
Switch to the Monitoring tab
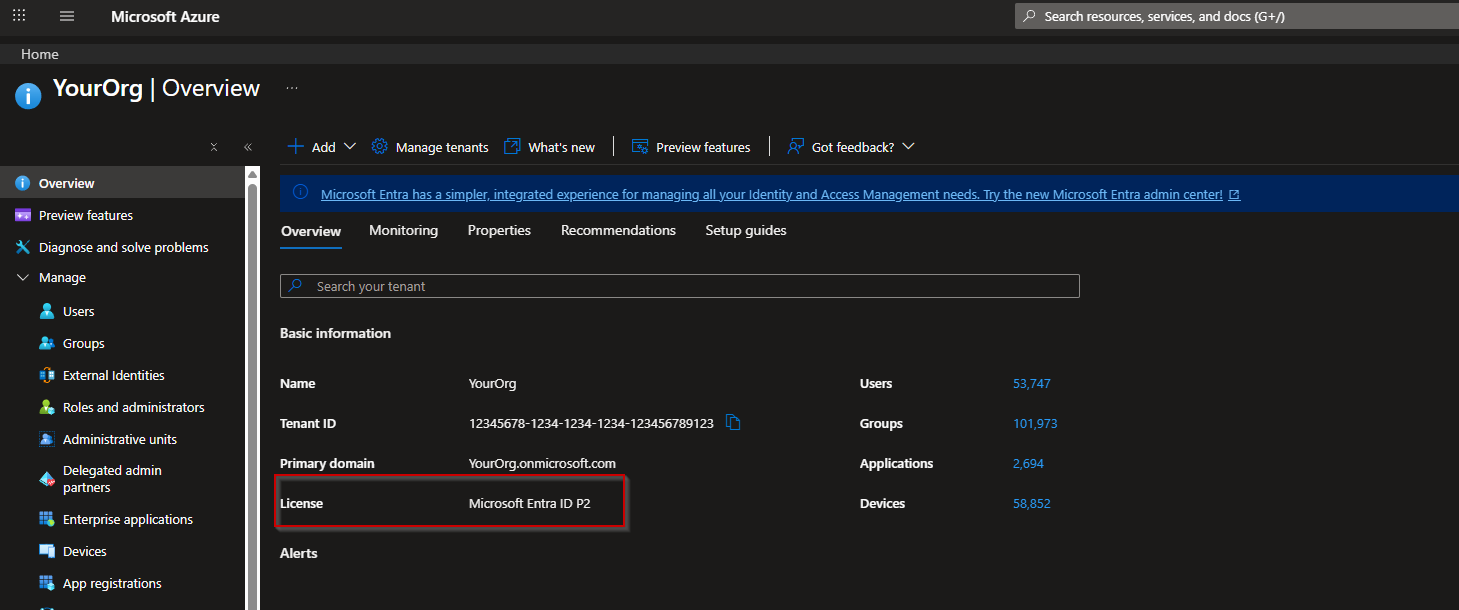tap(403, 230)
